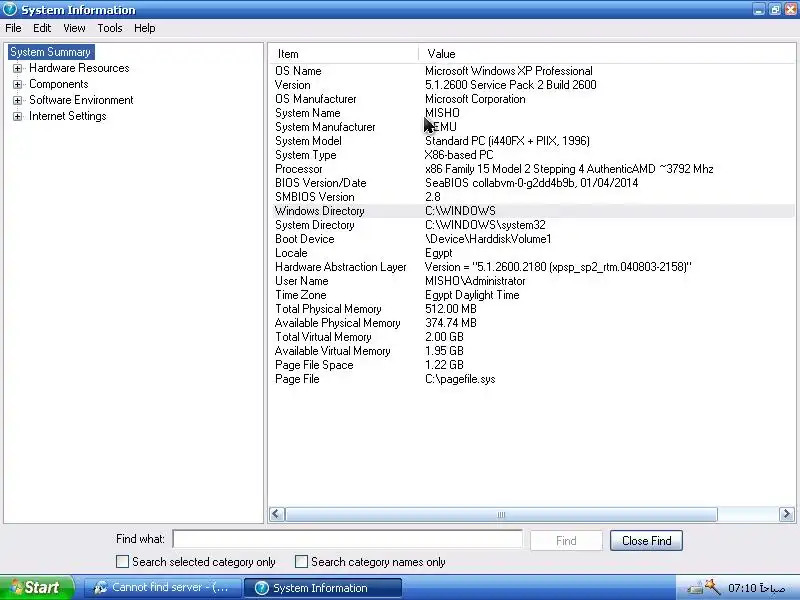800x600 pixels.
Task: Click the horizontal scrollbar right arrow
Action: coord(786,514)
